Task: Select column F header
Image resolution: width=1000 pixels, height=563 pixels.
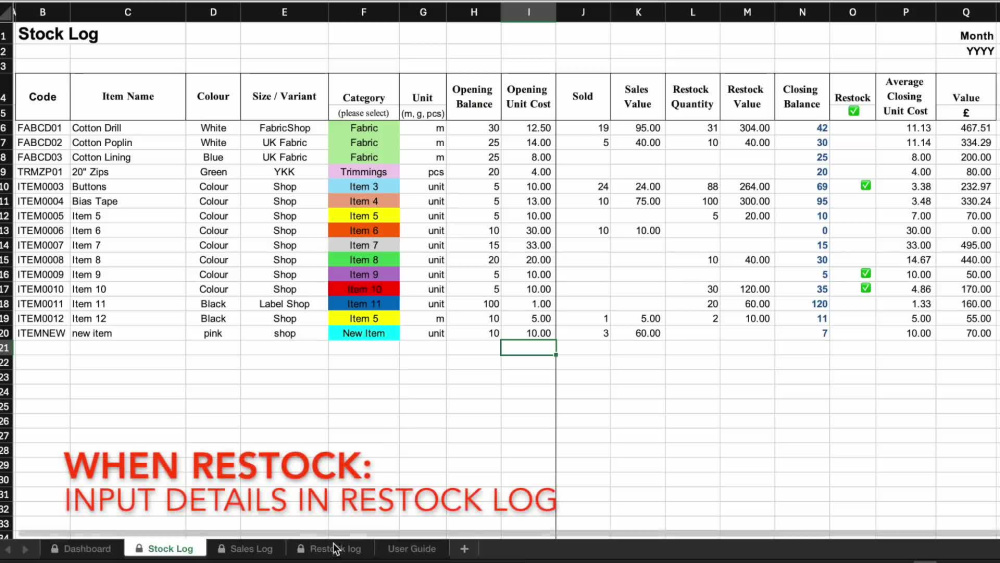Action: click(364, 12)
